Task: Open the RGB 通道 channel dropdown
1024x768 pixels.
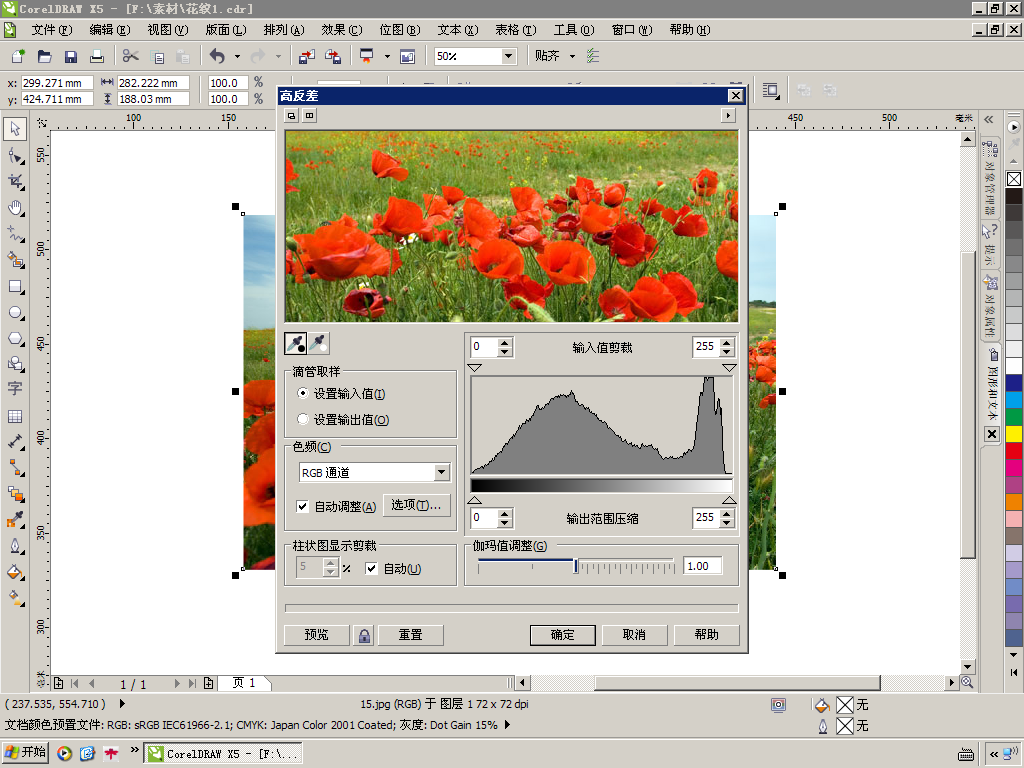Action: (441, 472)
